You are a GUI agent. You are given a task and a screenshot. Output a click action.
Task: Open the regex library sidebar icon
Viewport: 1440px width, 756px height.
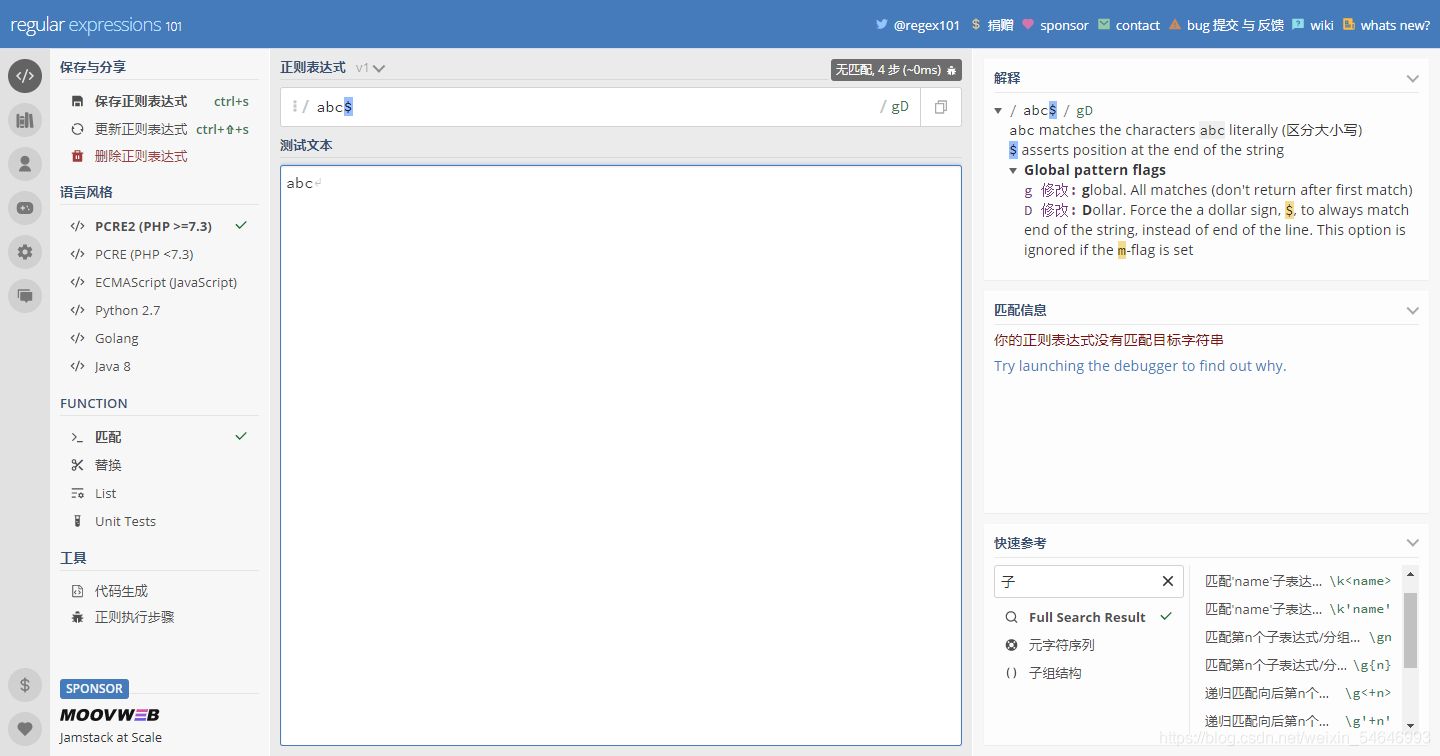(25, 120)
